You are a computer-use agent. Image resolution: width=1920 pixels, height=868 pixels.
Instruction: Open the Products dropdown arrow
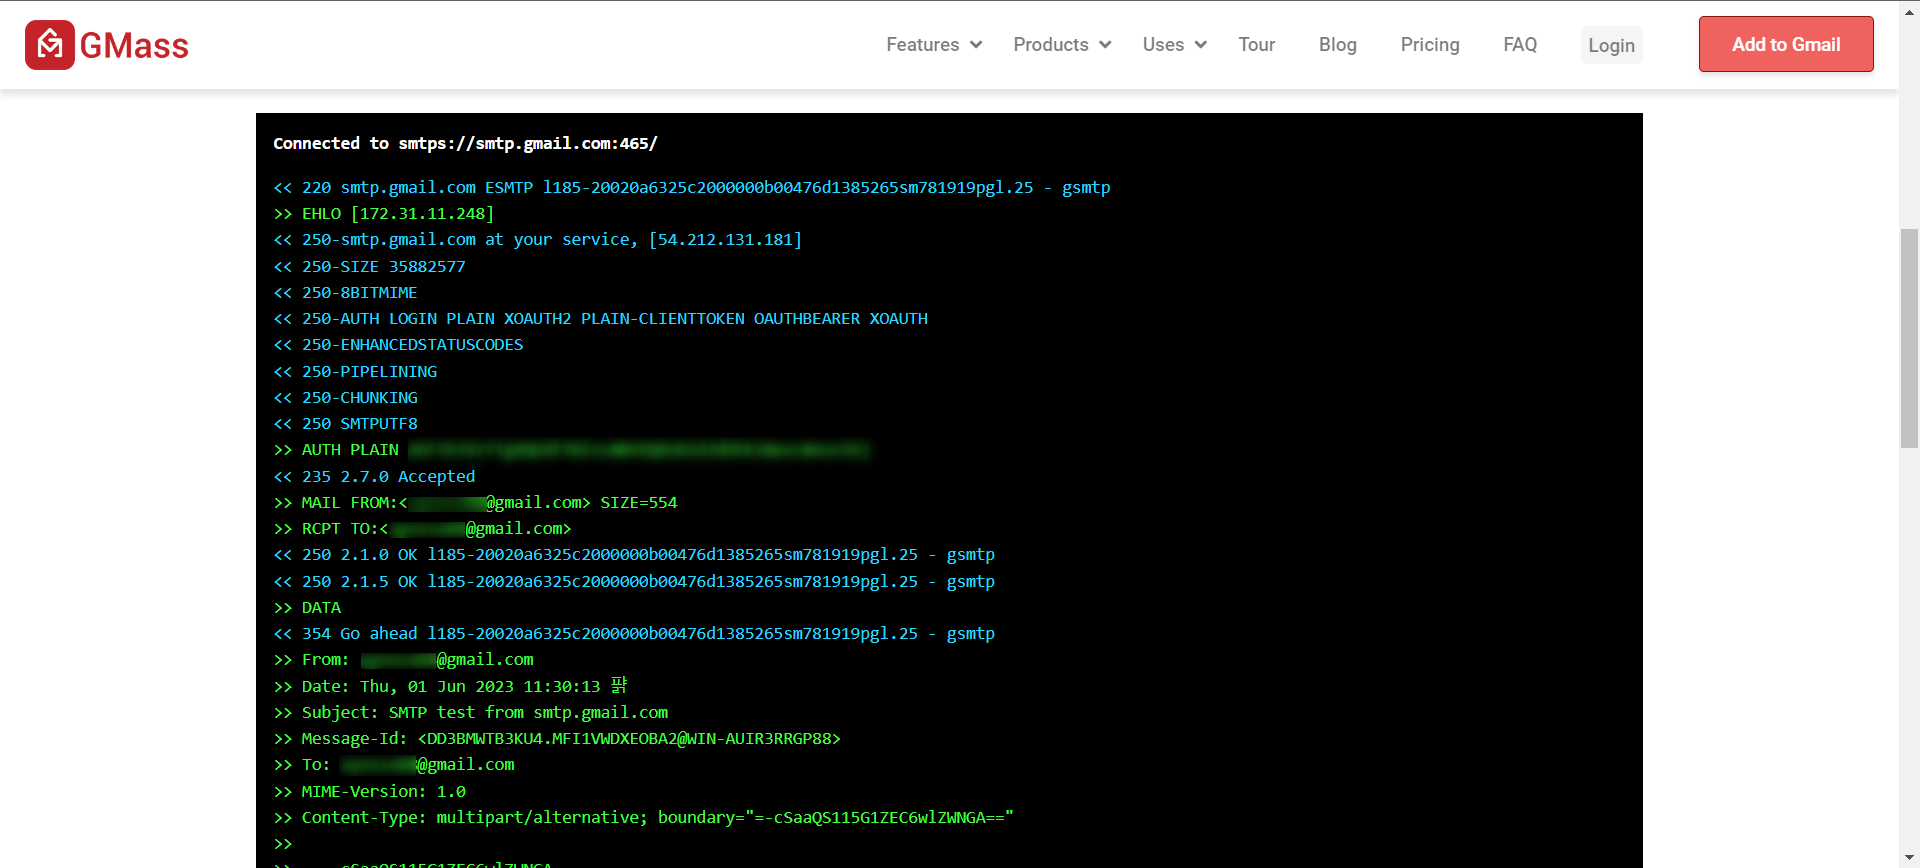[1105, 45]
